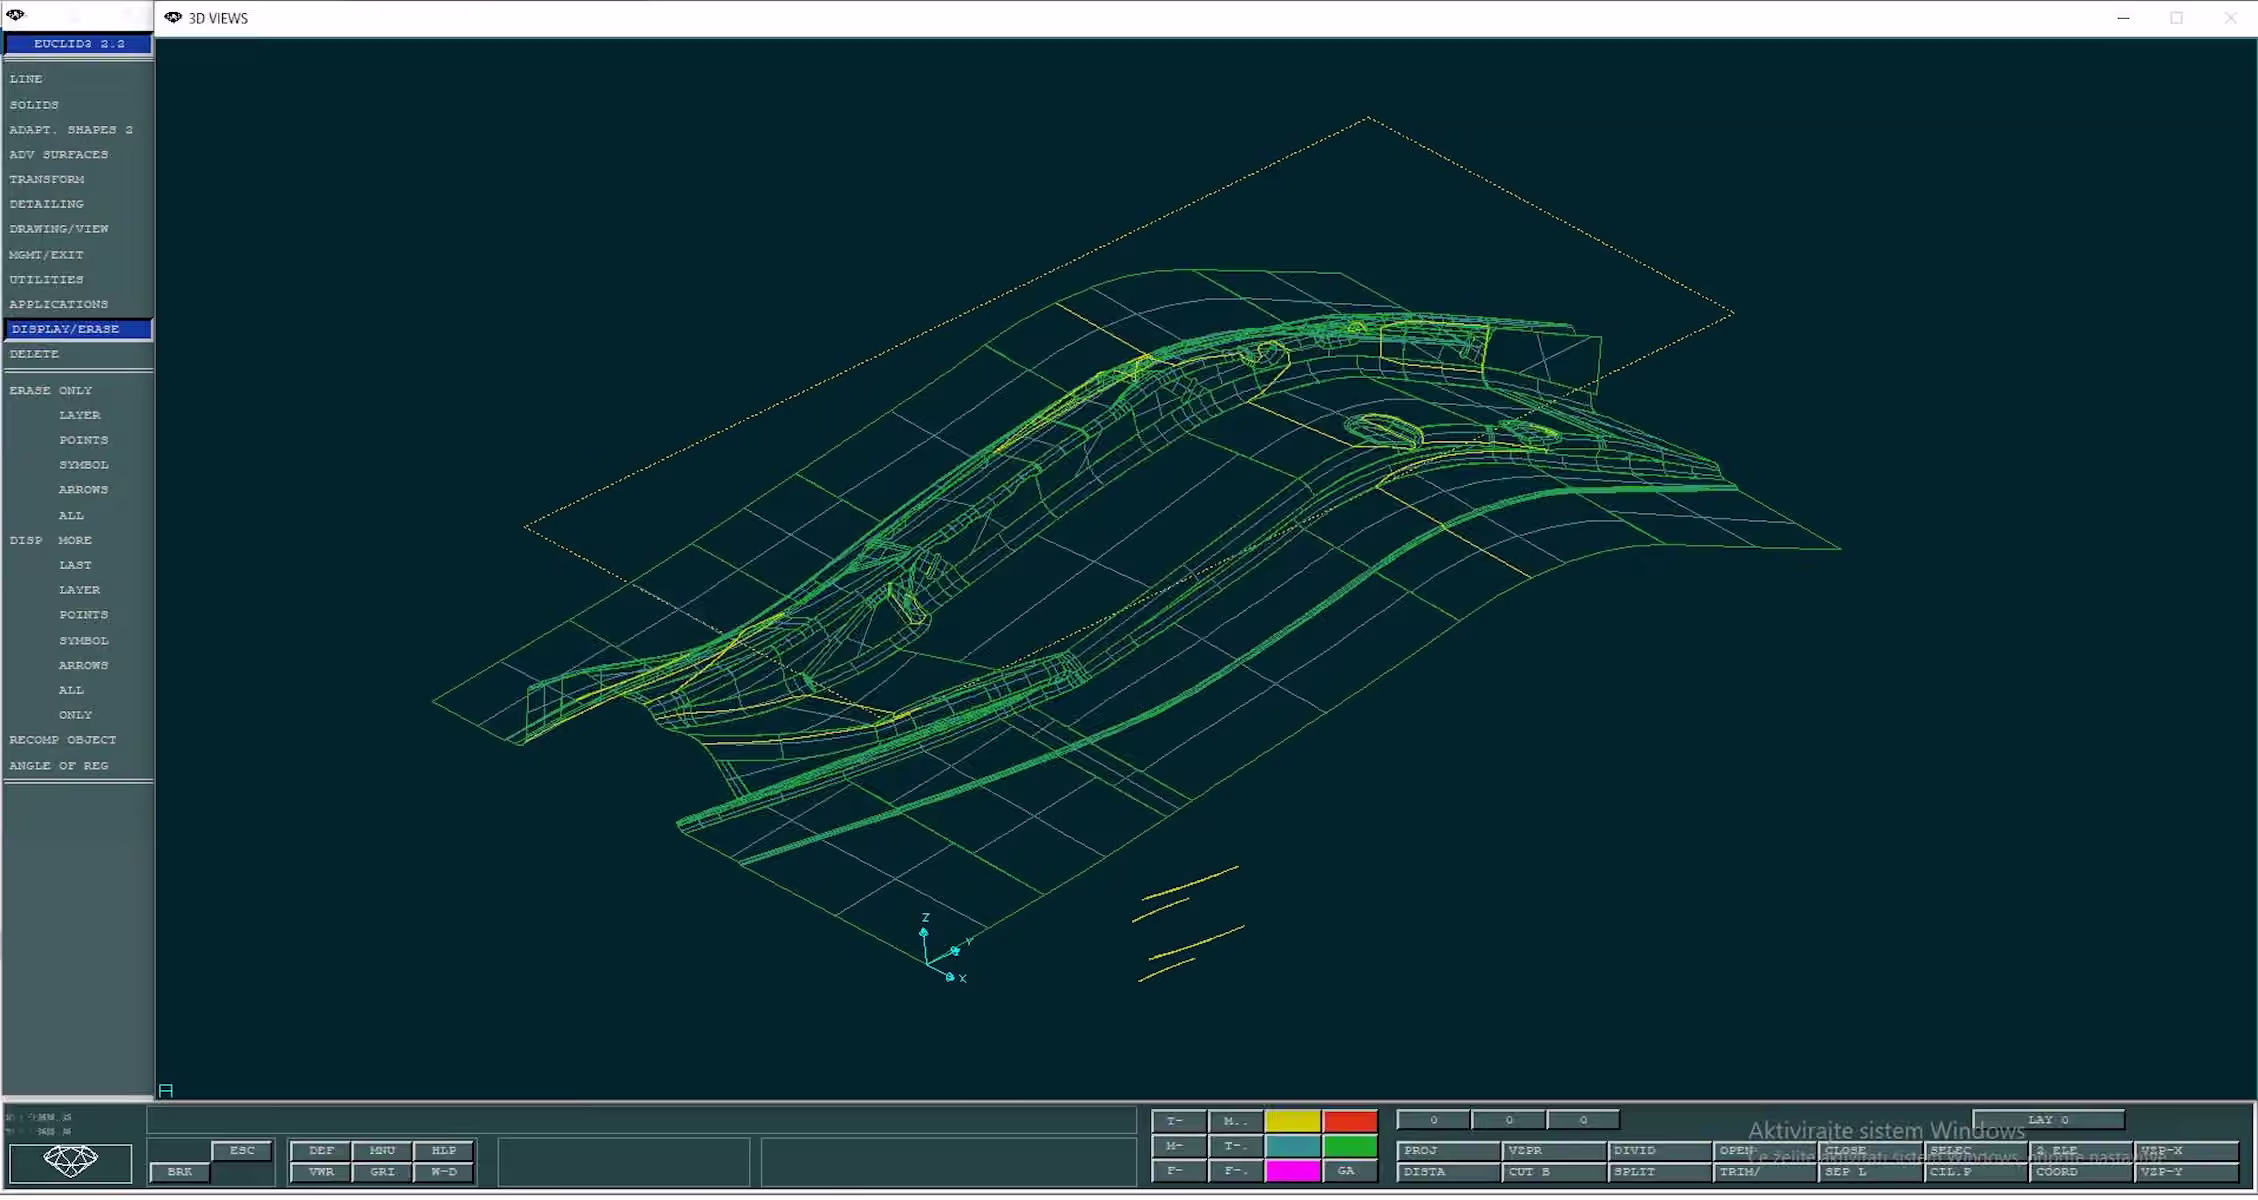Pick the yellow color swatch
This screenshot has width=2258, height=1200.
click(1293, 1121)
